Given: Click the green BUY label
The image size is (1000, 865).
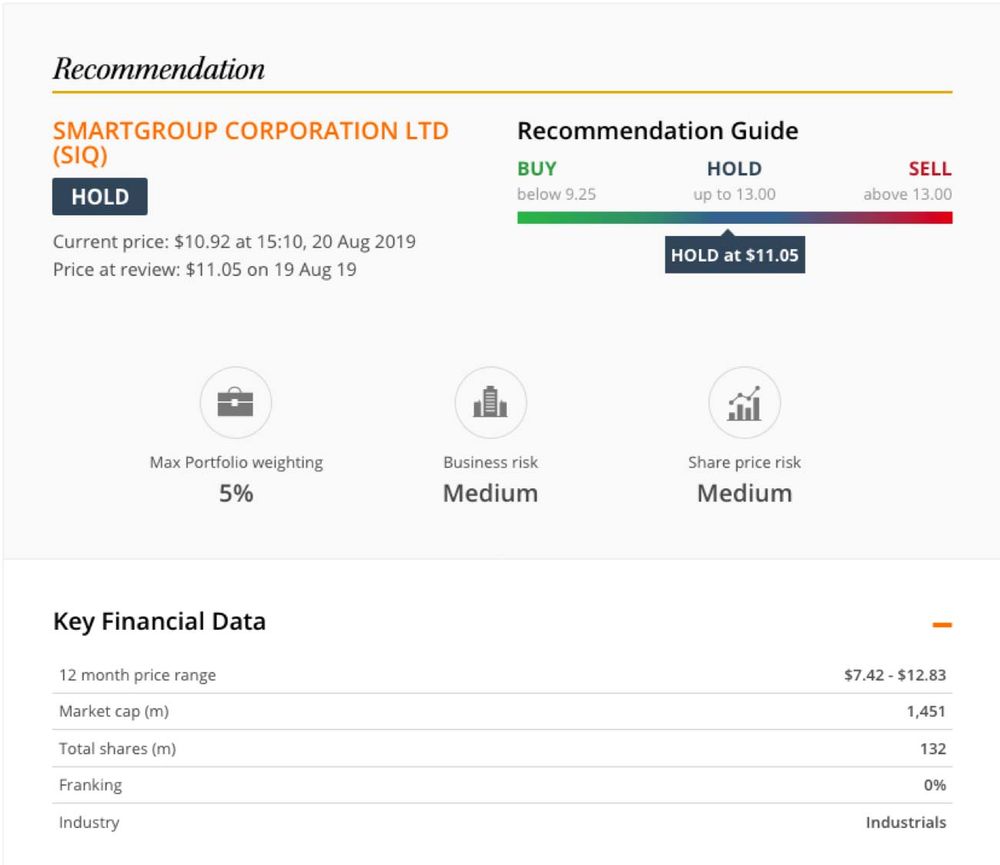Looking at the screenshot, I should coord(537,168).
